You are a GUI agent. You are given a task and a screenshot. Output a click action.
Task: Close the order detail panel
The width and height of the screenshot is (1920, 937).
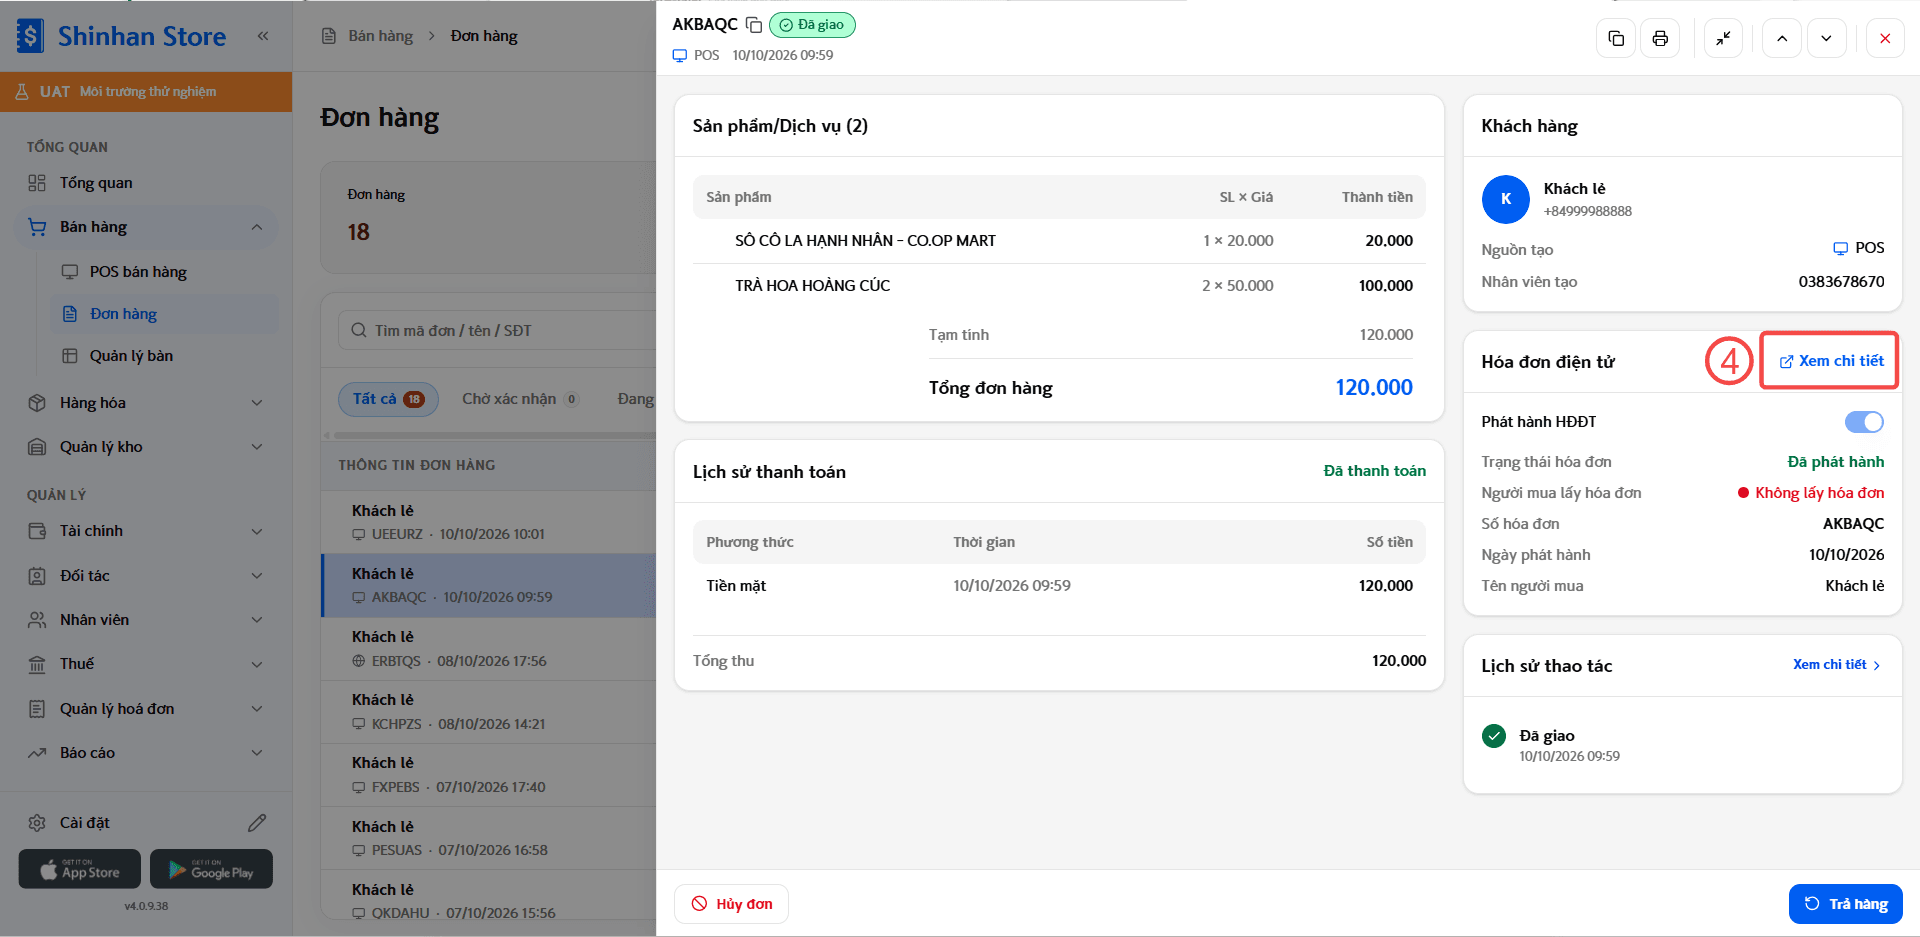point(1885,39)
